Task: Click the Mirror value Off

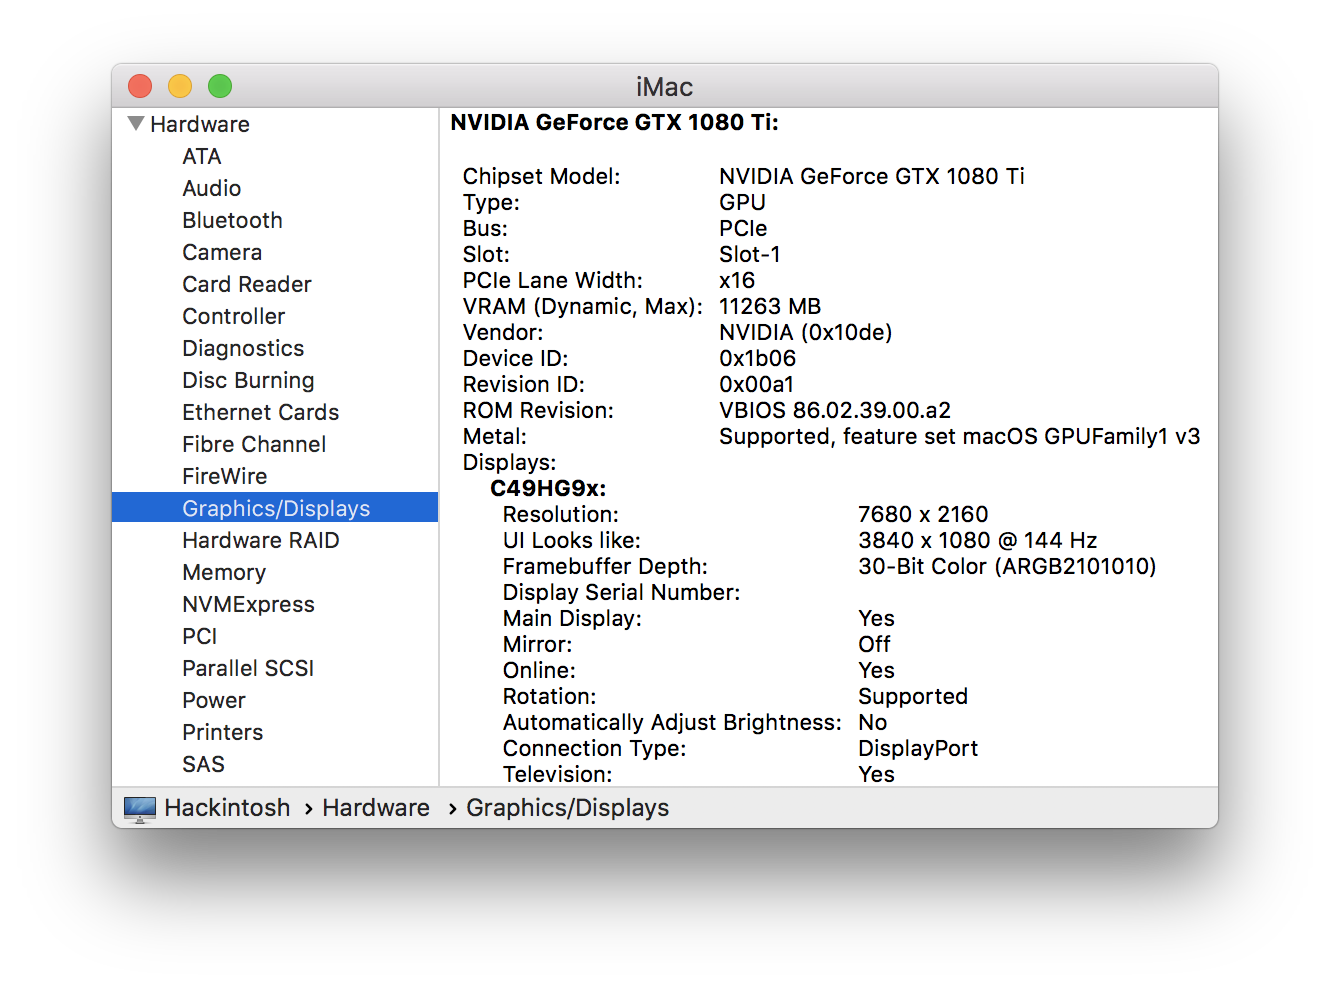Action: 874,644
